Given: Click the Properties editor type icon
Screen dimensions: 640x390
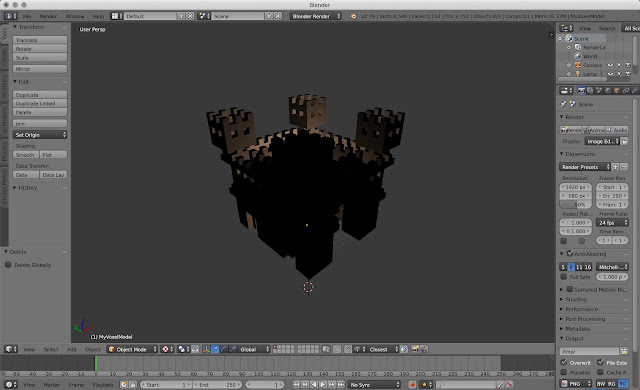Looking at the screenshot, I should (566, 91).
